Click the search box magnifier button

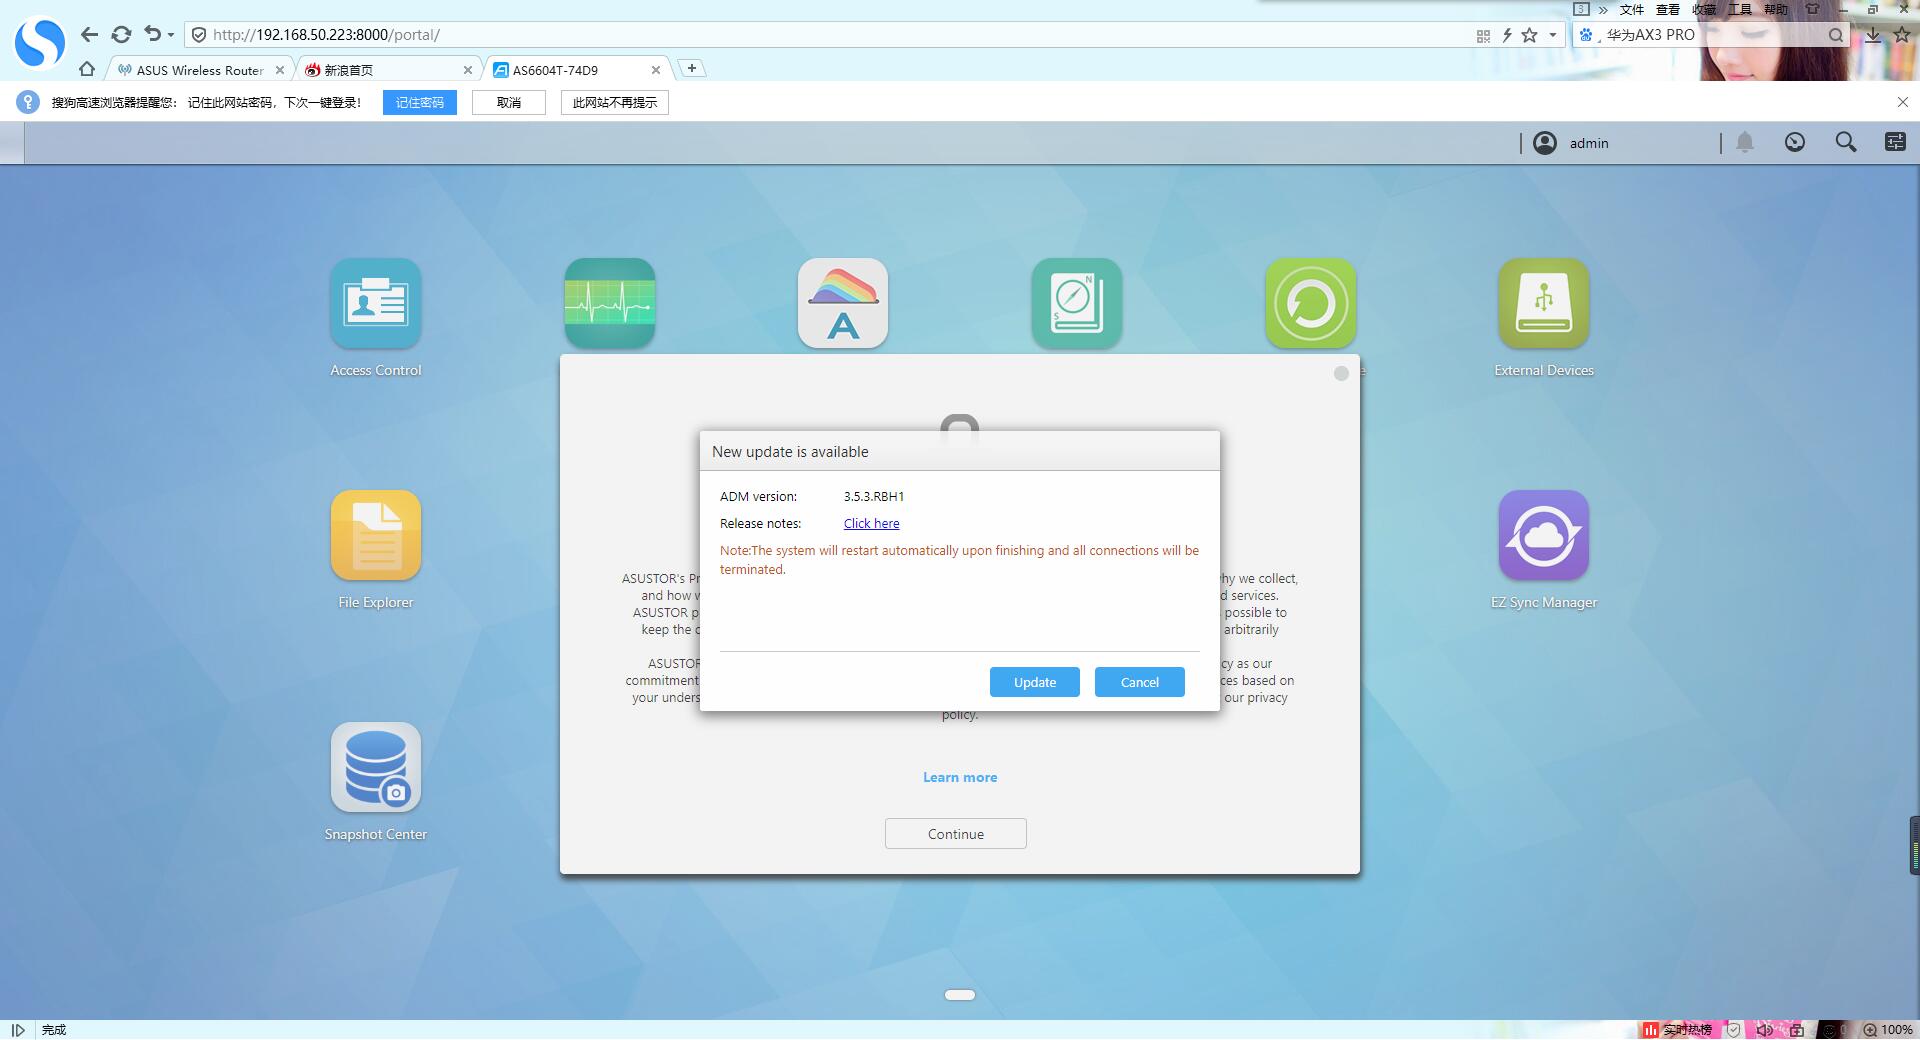click(1836, 35)
